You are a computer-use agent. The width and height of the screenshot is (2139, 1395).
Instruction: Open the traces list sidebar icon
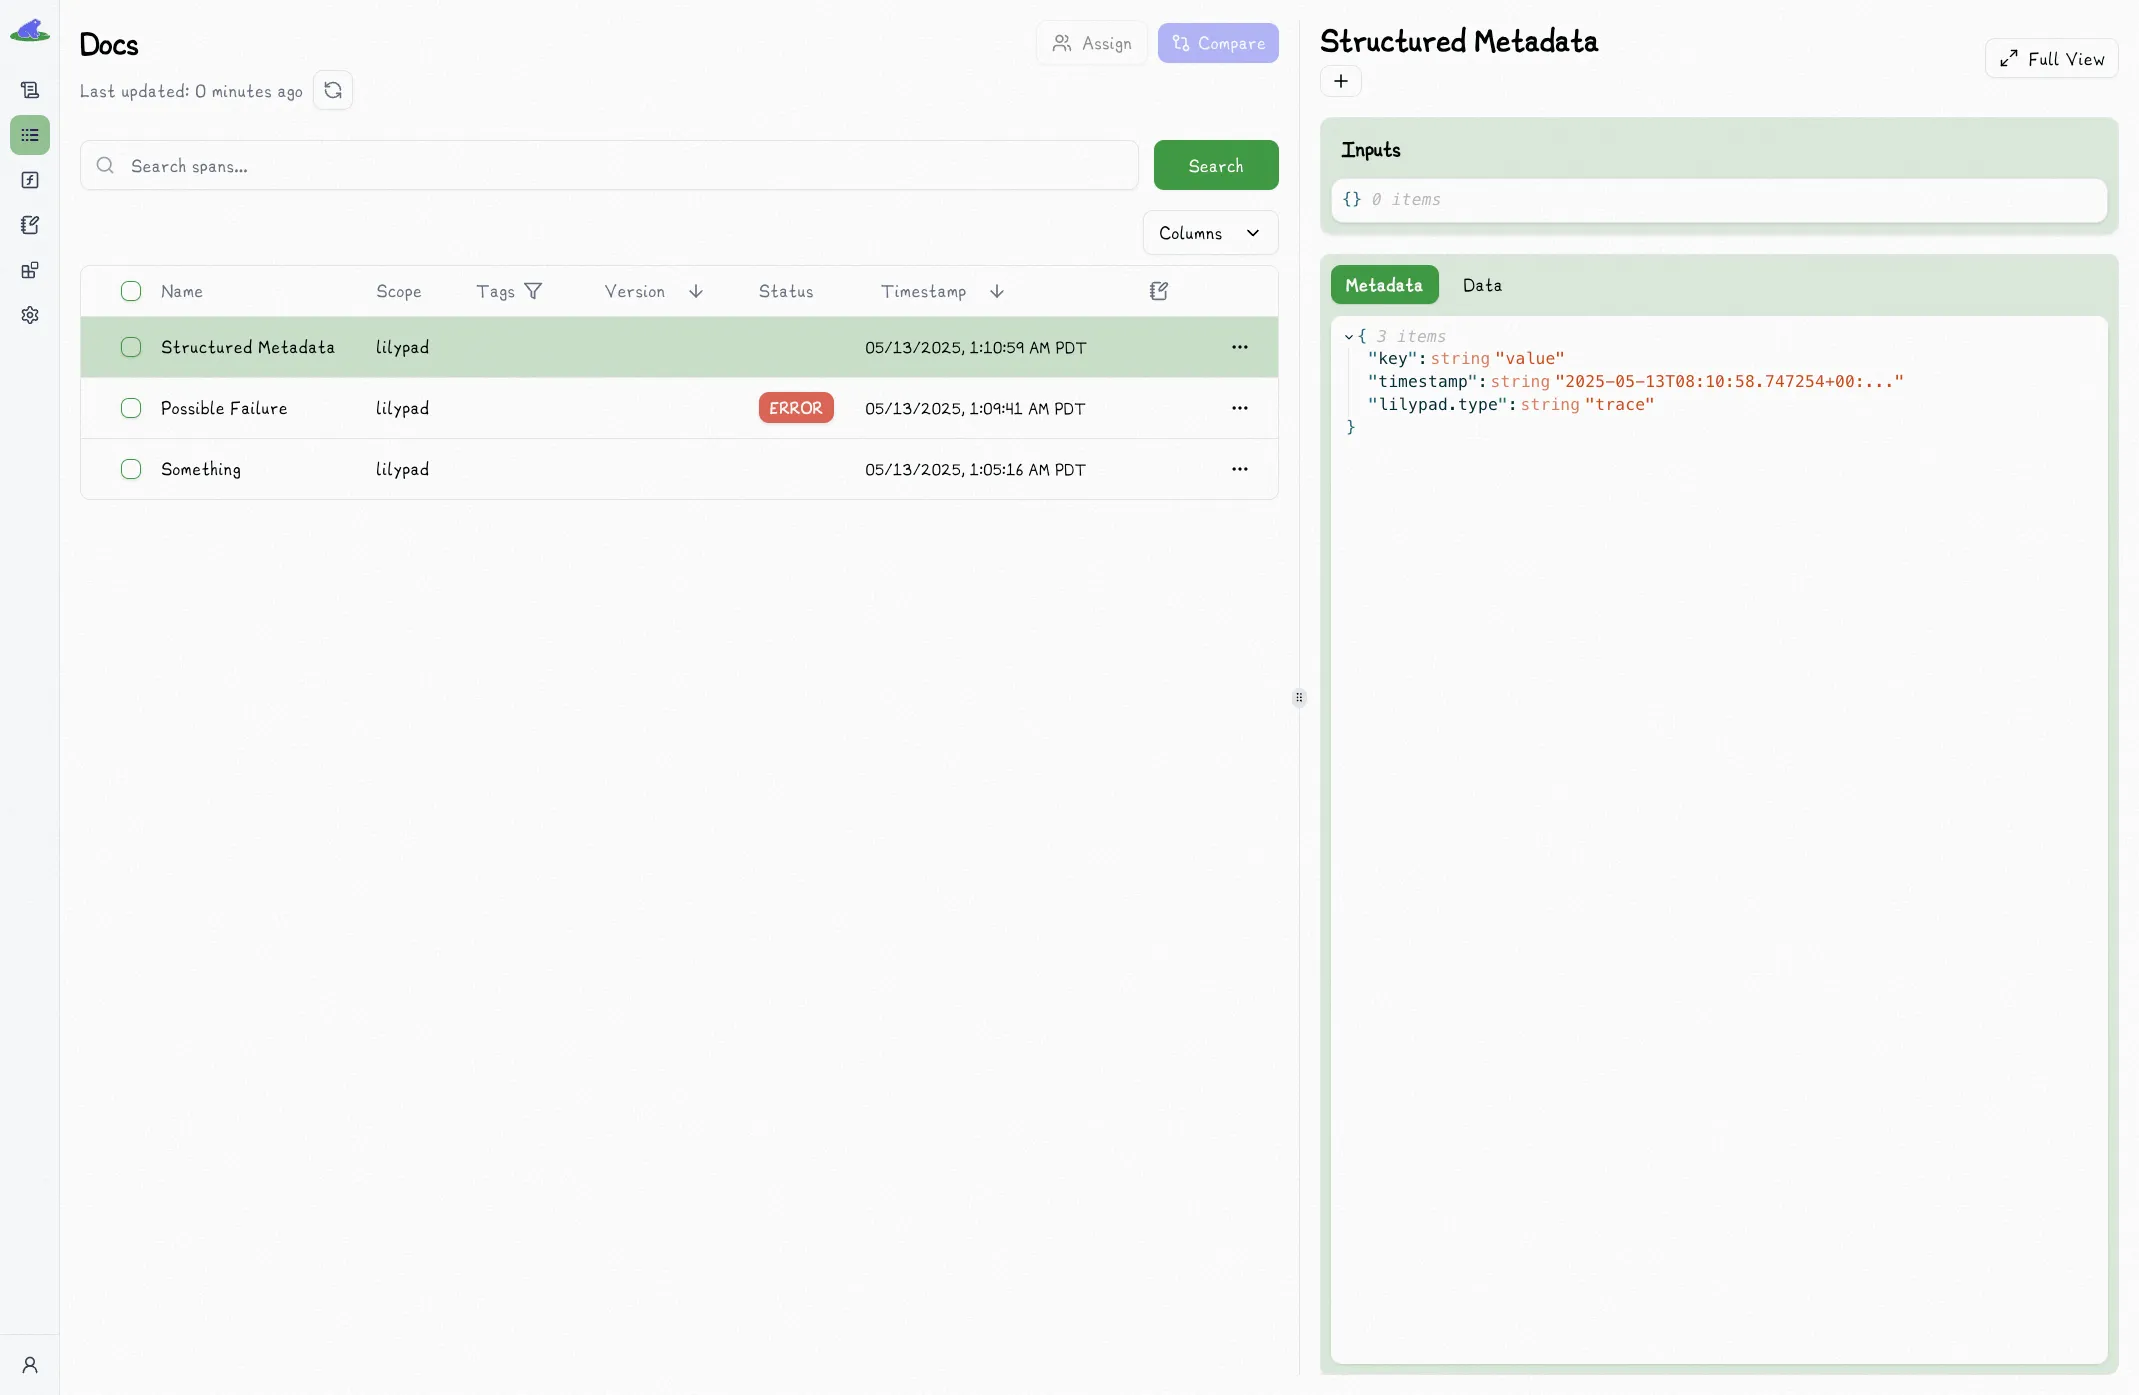[30, 135]
